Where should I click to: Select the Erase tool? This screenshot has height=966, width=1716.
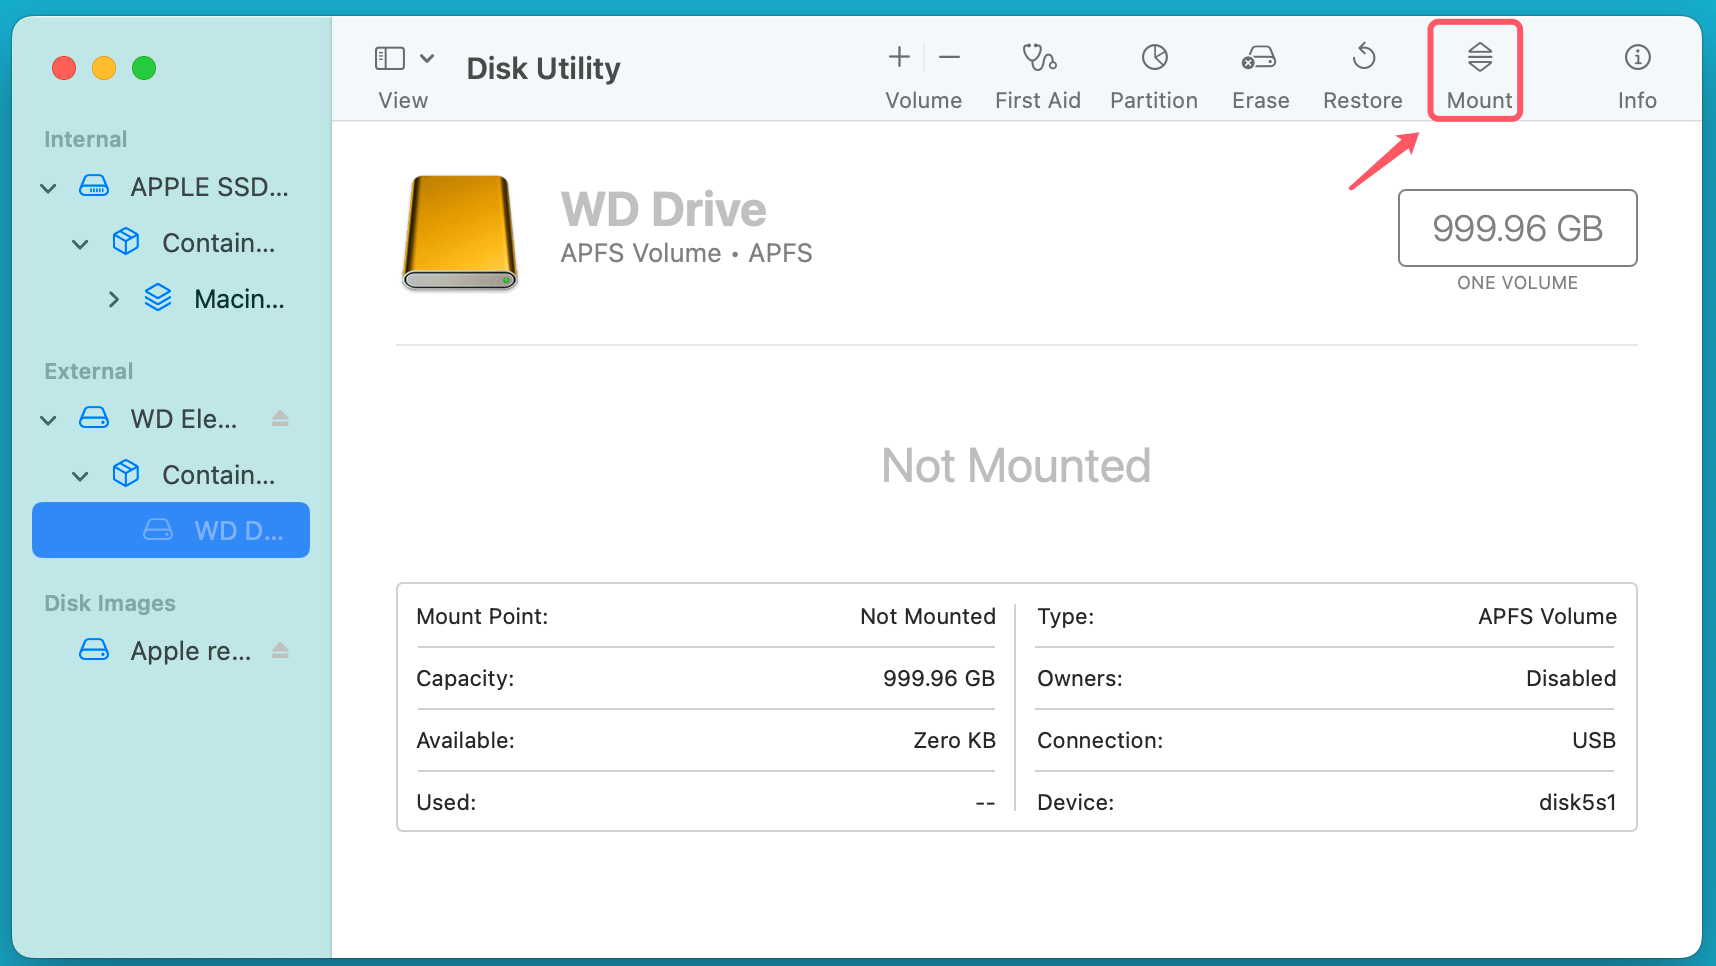(x=1259, y=72)
